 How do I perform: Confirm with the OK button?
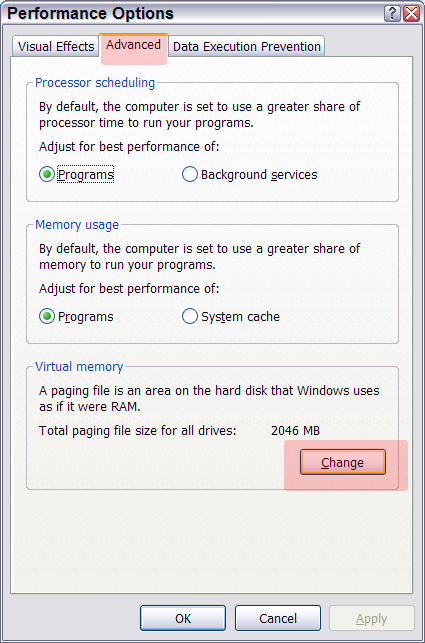click(x=183, y=618)
